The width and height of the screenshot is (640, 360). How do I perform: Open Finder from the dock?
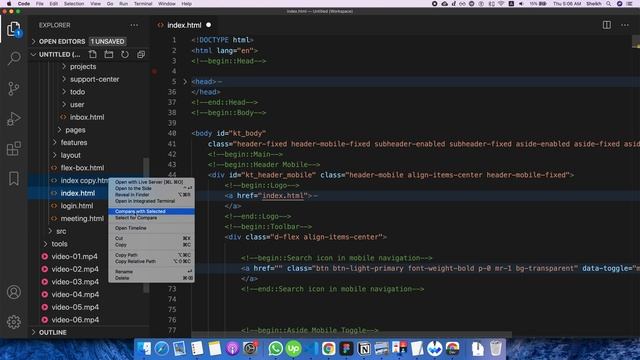coord(144,348)
